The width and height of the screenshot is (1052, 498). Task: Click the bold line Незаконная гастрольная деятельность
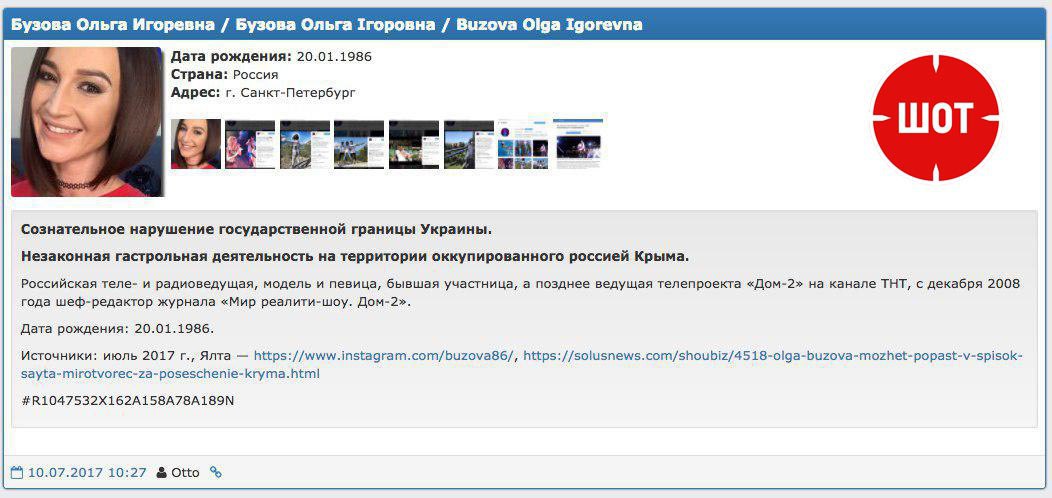click(356, 256)
